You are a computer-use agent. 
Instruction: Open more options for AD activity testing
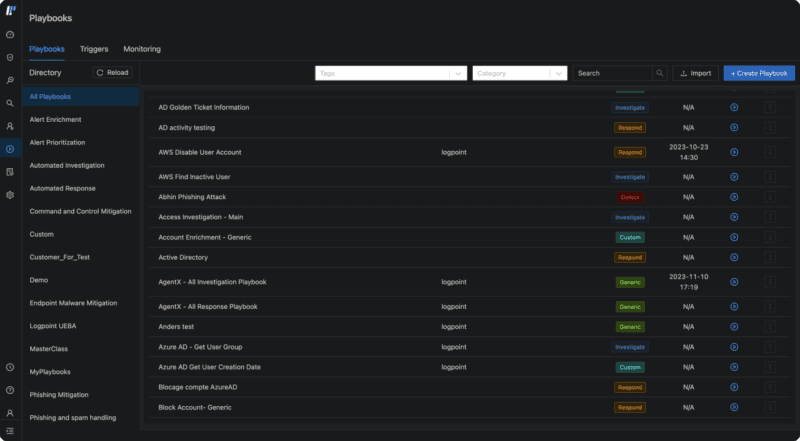(x=770, y=128)
